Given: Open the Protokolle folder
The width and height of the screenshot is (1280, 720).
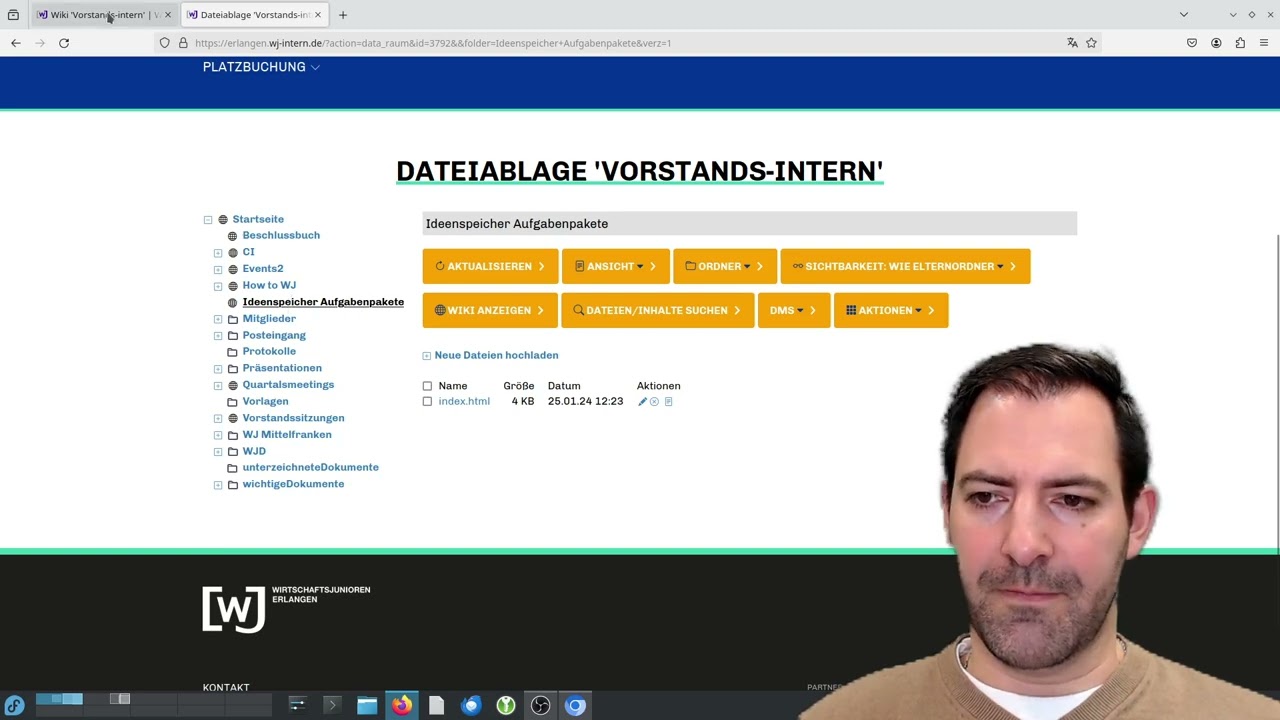Looking at the screenshot, I should coord(269,352).
